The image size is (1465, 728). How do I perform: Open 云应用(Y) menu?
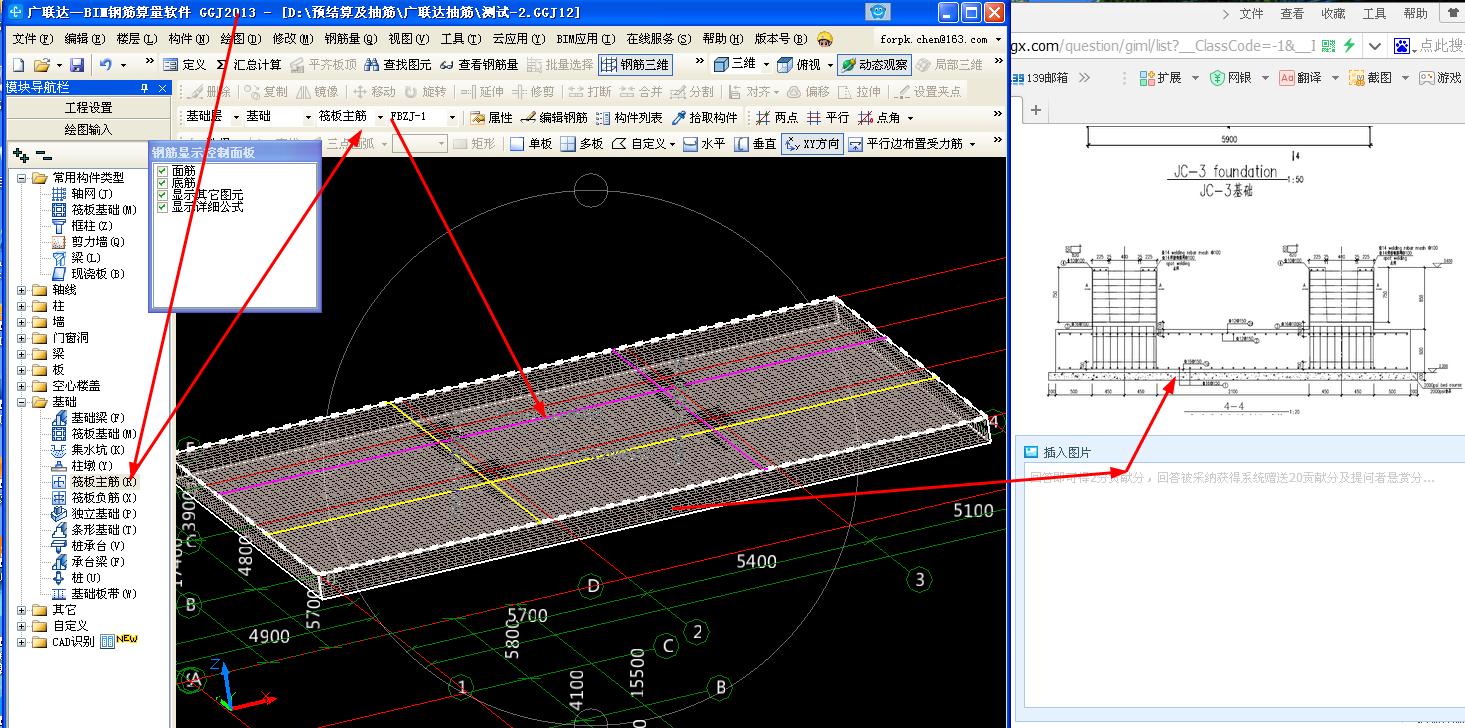(518, 39)
